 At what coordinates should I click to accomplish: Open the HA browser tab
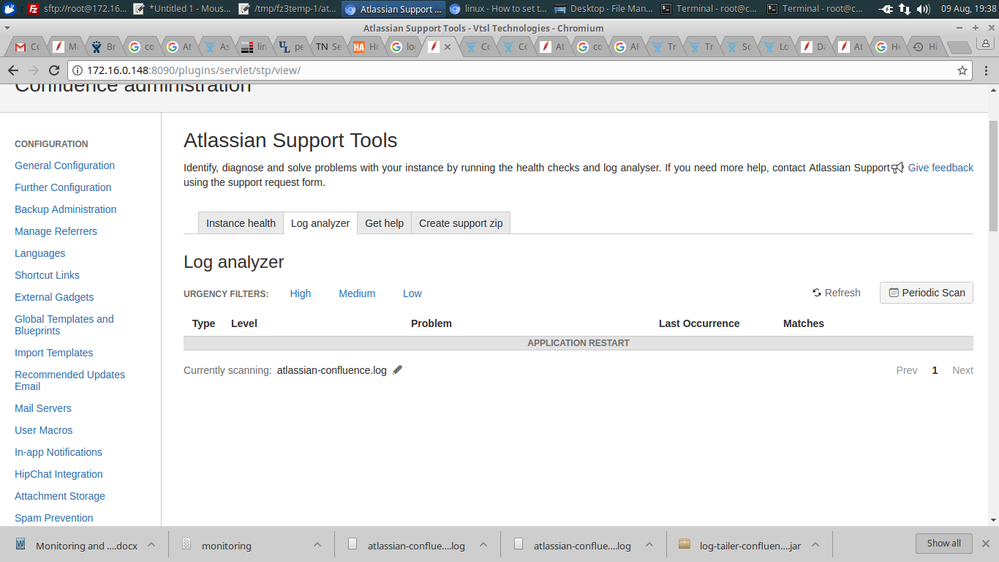coord(366,47)
